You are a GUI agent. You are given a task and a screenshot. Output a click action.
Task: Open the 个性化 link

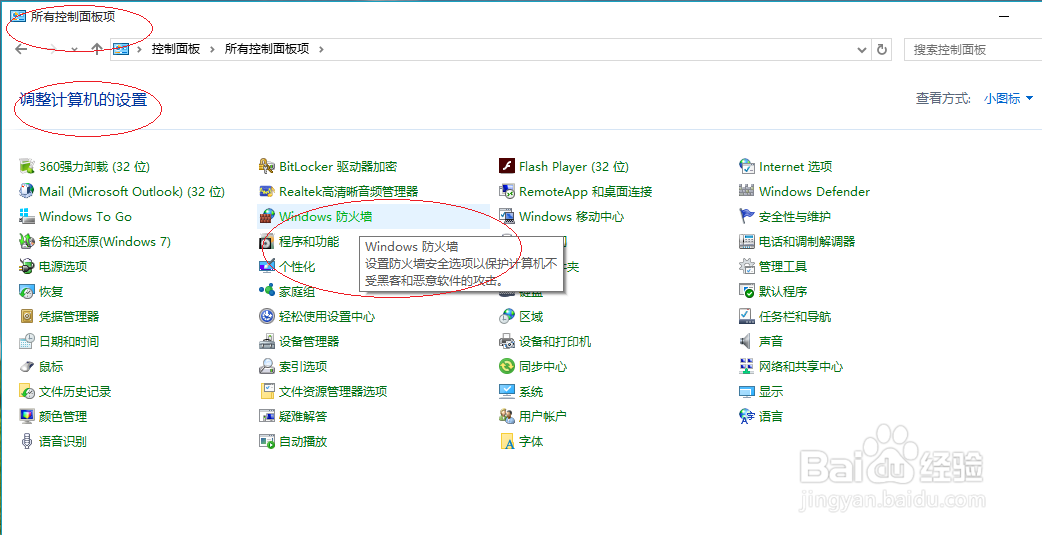coord(297,267)
